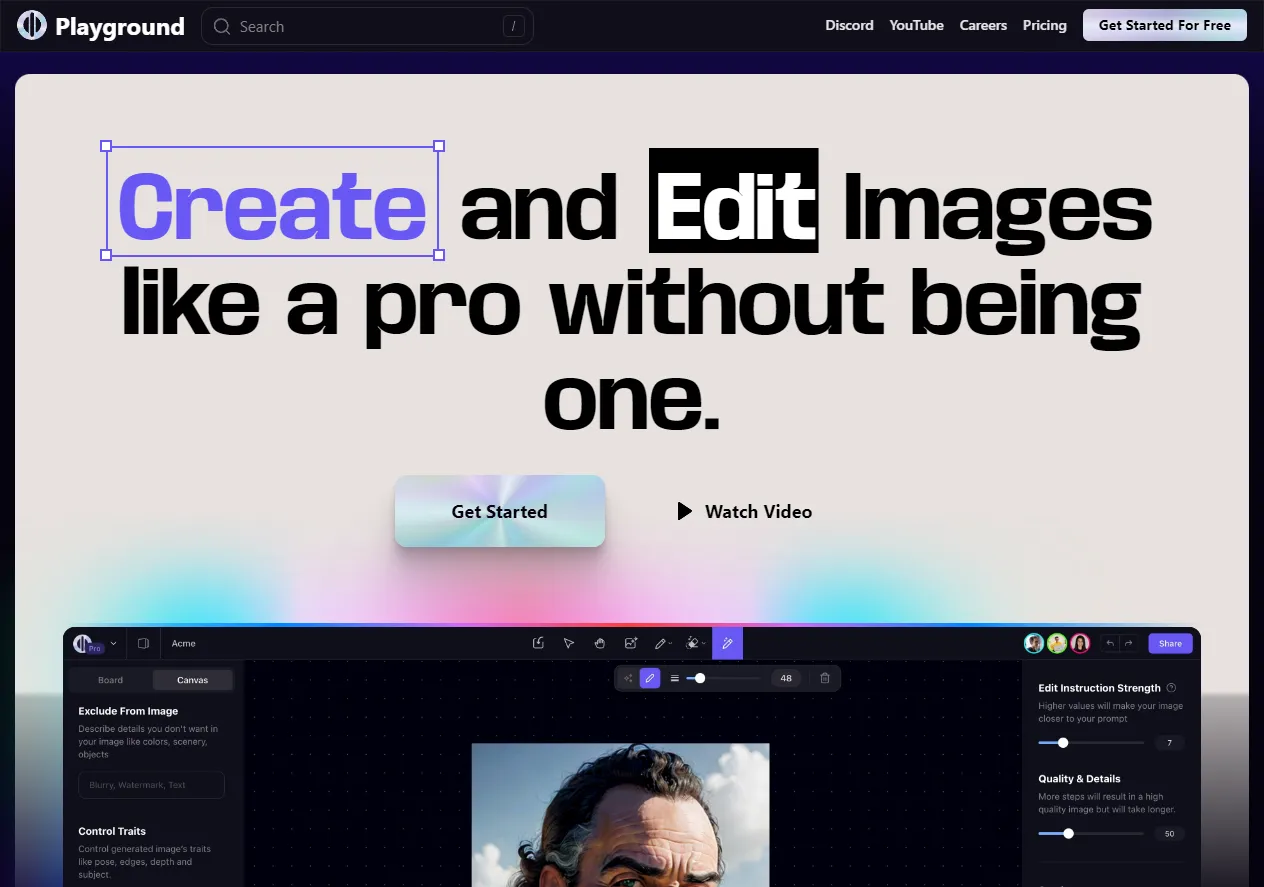
Task: Click the holographic Get Started button
Action: click(500, 511)
